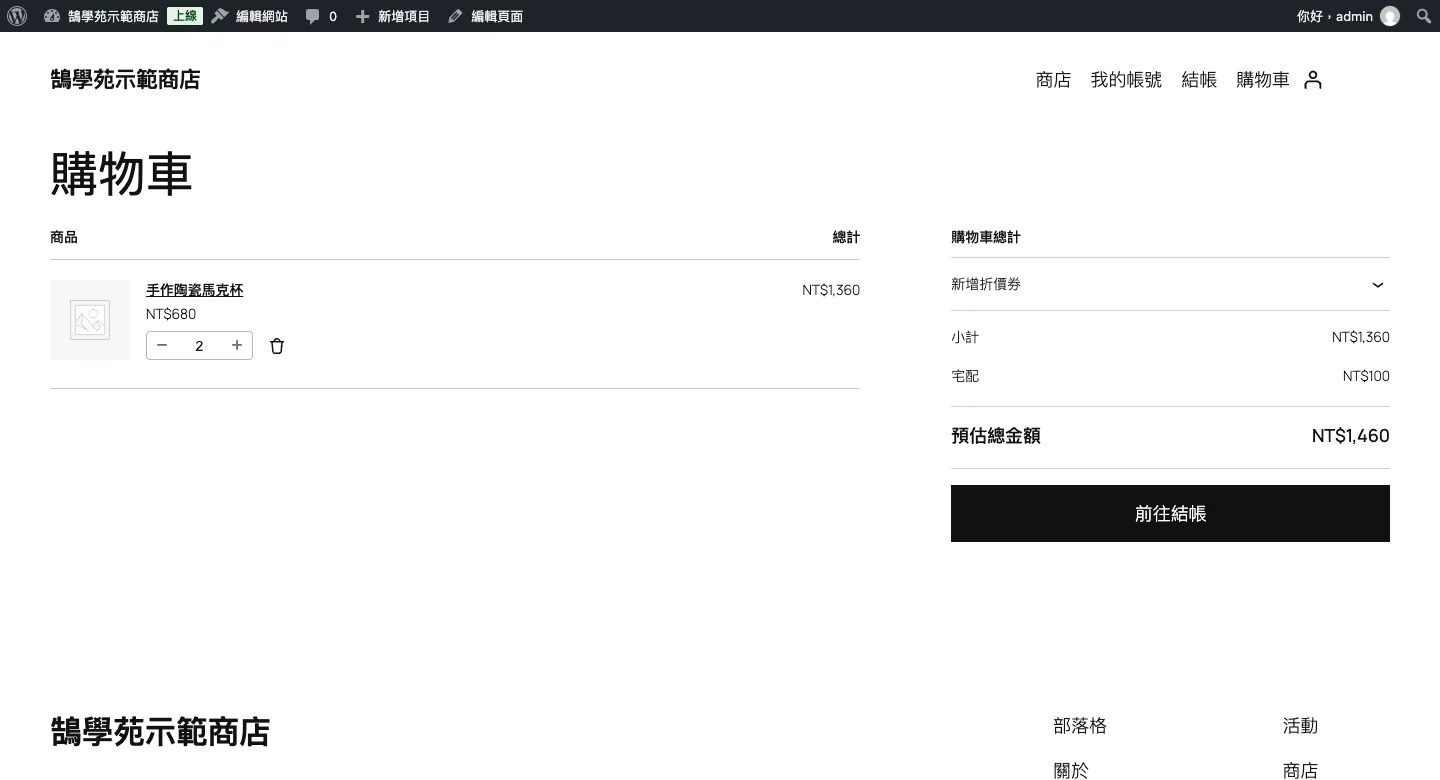
Task: Remove item with trash icon
Action: point(277,346)
